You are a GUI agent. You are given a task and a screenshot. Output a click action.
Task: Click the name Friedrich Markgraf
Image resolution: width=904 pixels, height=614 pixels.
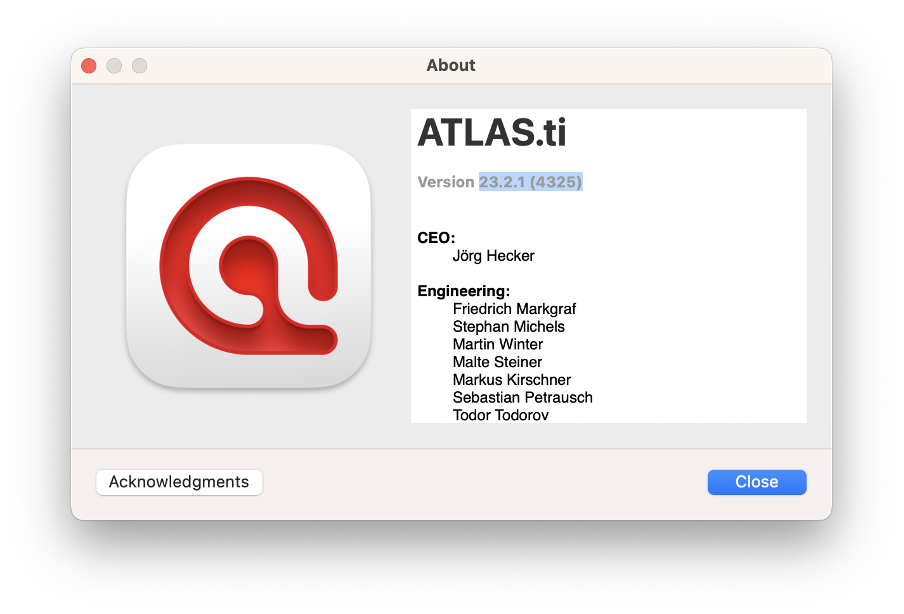tap(514, 309)
